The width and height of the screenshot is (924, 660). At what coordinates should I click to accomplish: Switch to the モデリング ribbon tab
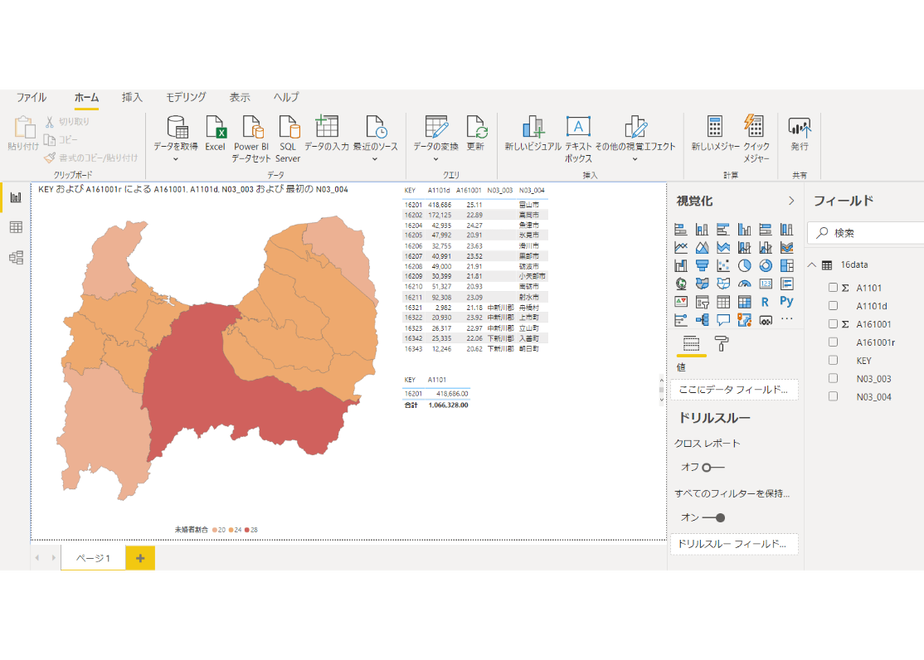[x=186, y=97]
